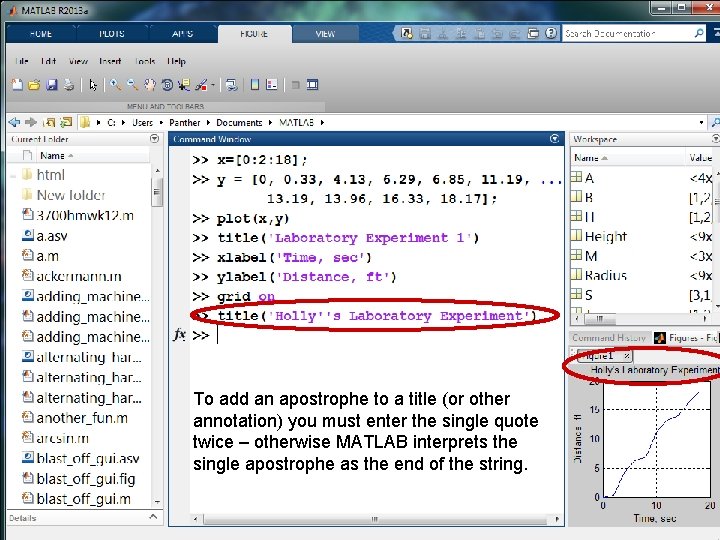Screen dimensions: 720x540
Task: Activate the Zoom Out magnifier tool
Action: pos(132,85)
